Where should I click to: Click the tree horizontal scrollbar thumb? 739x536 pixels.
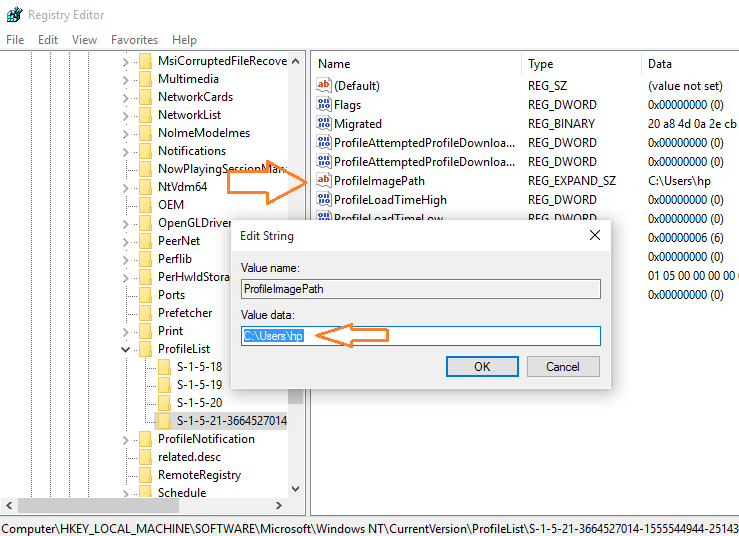[98, 505]
